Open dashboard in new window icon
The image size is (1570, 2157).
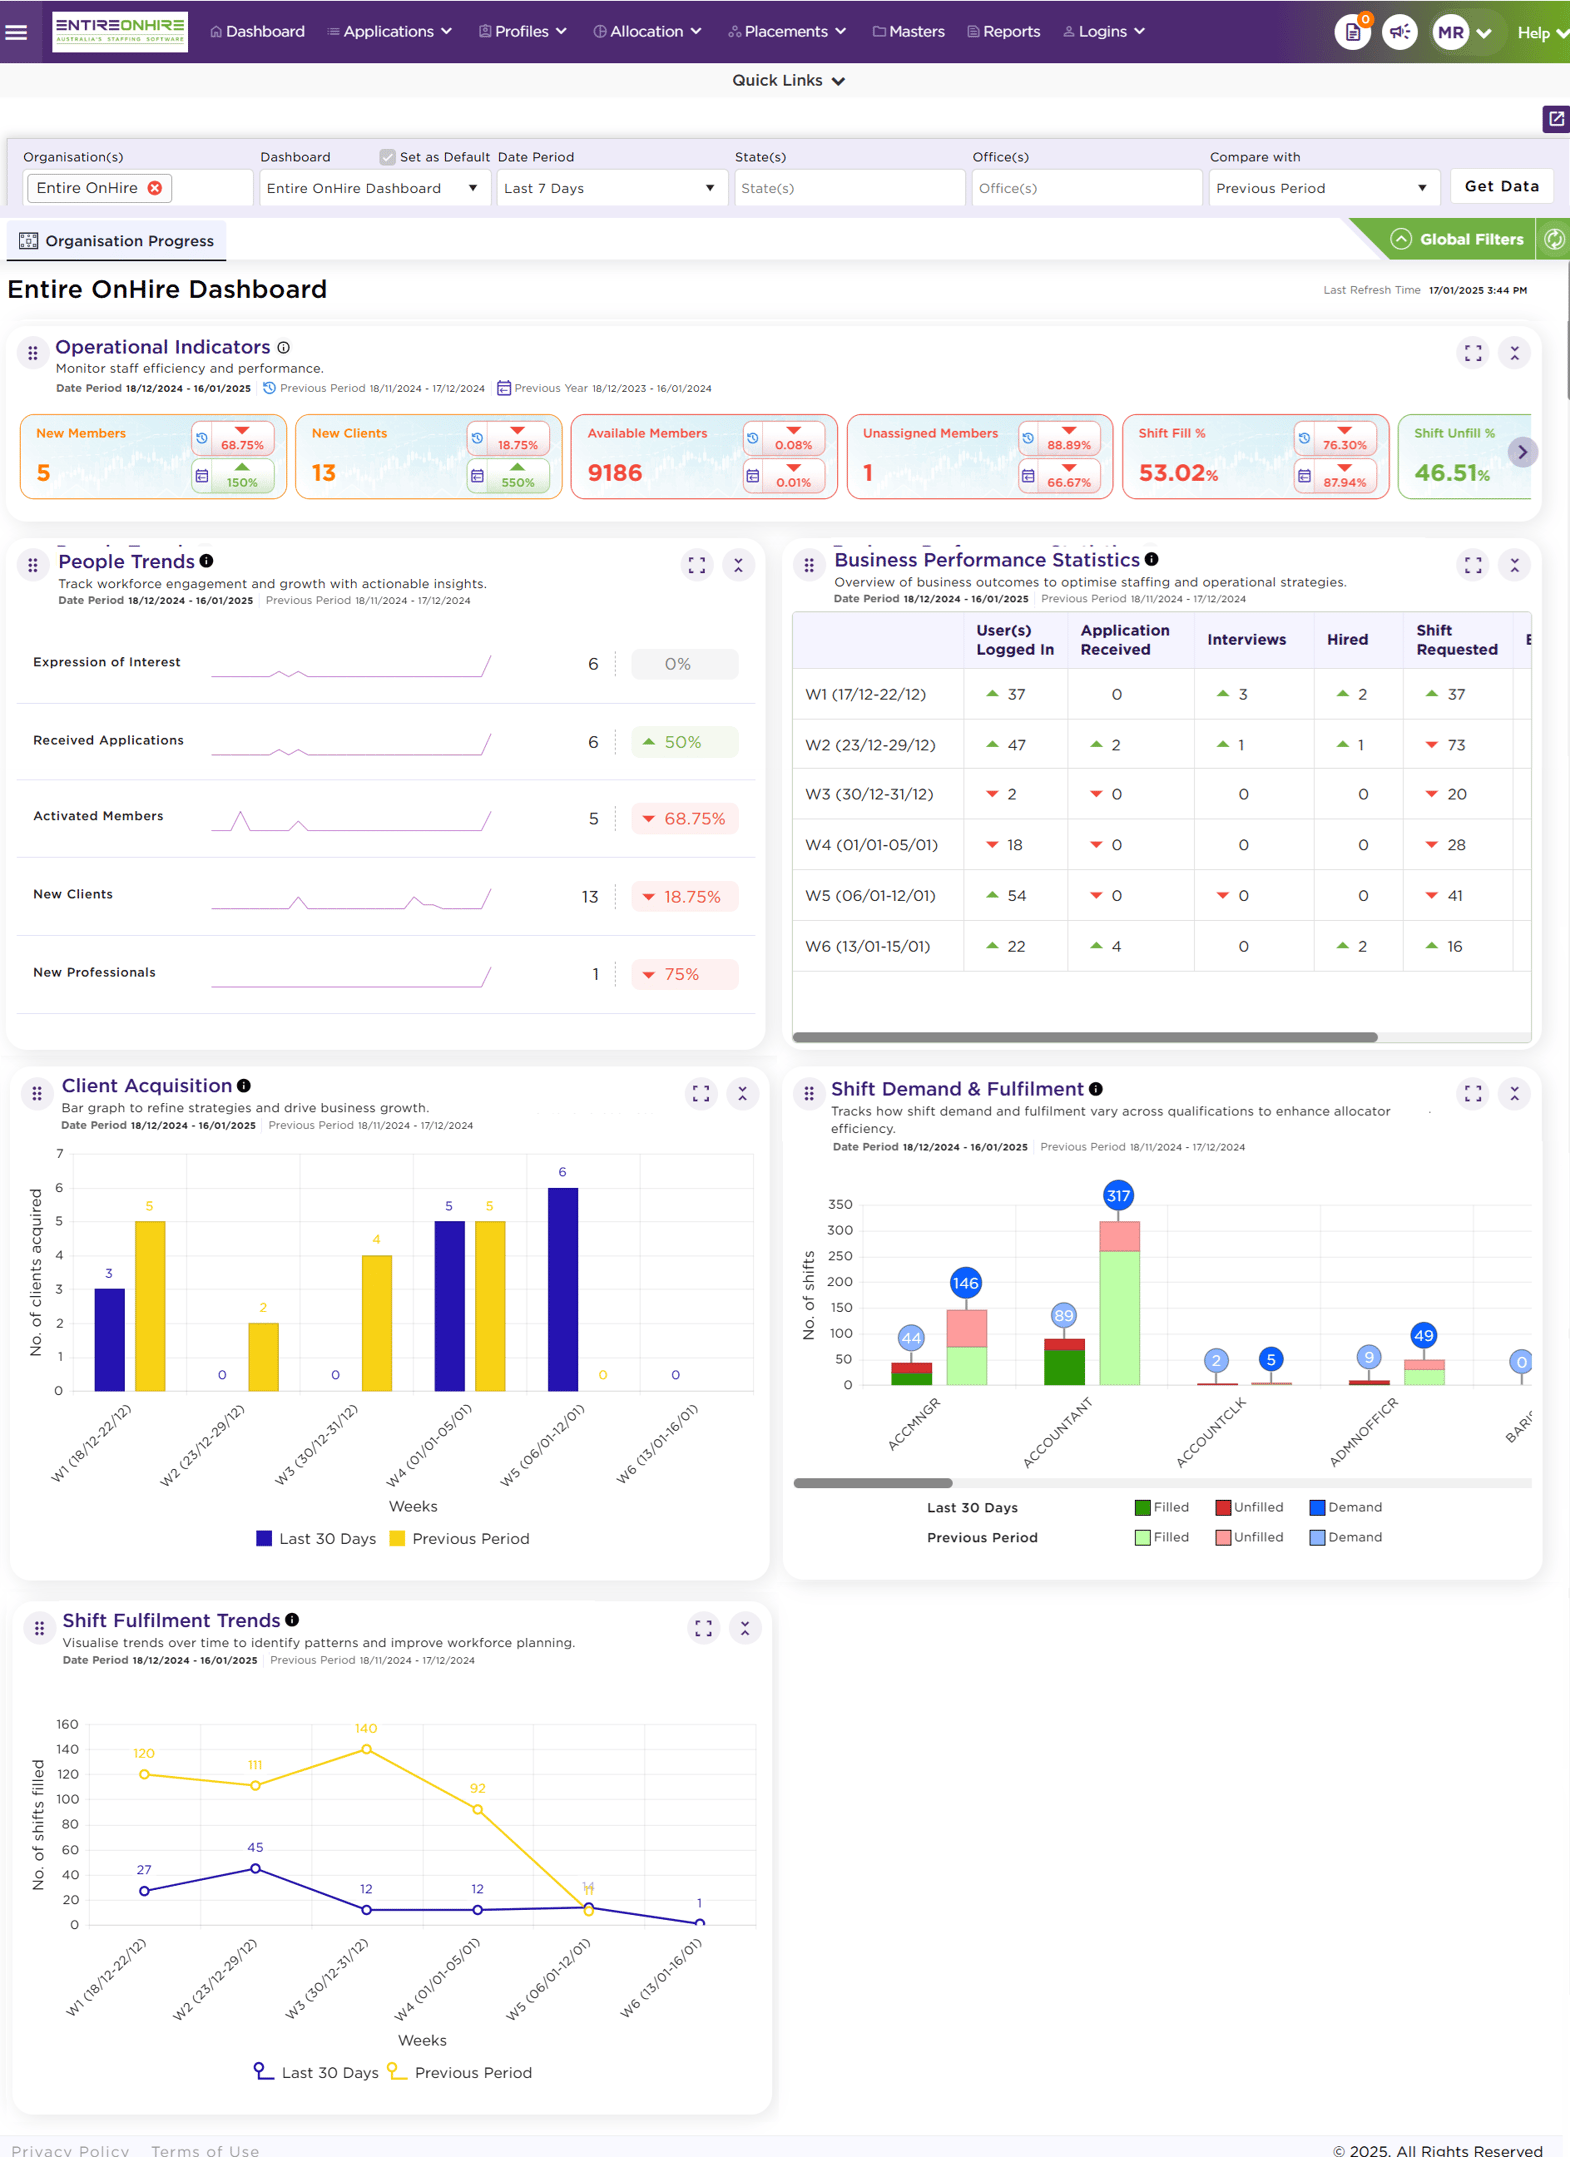pyautogui.click(x=1556, y=119)
